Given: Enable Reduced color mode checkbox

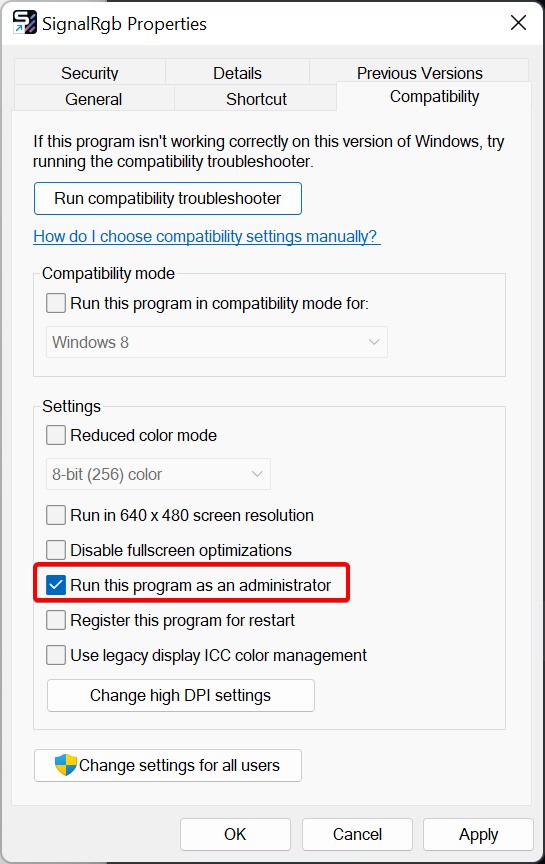Looking at the screenshot, I should pos(56,435).
